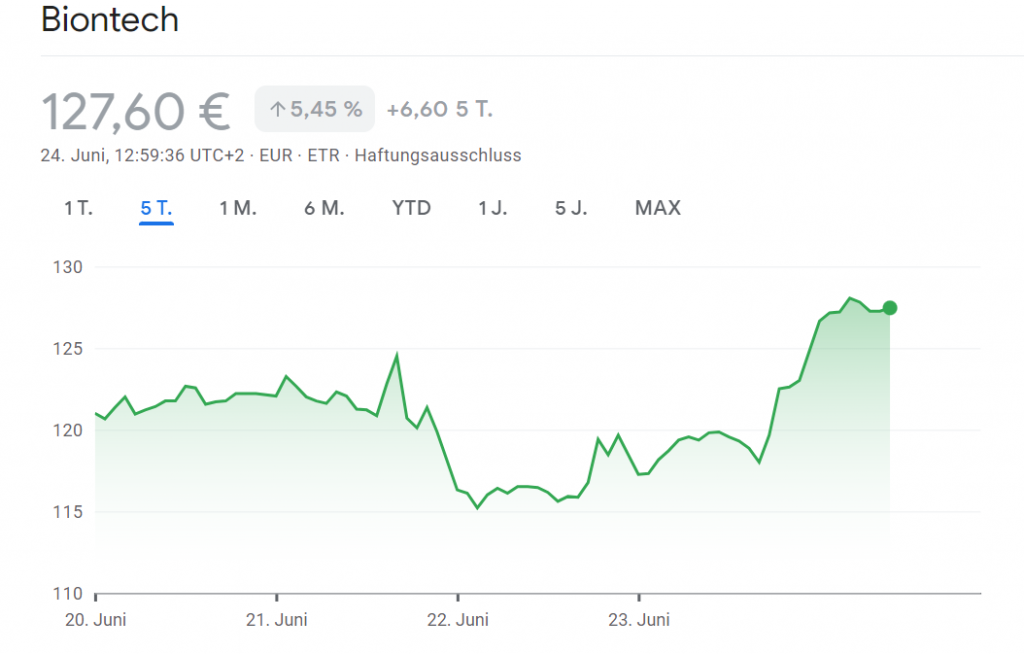
Task: Click the green current price dot
Action: 889,308
